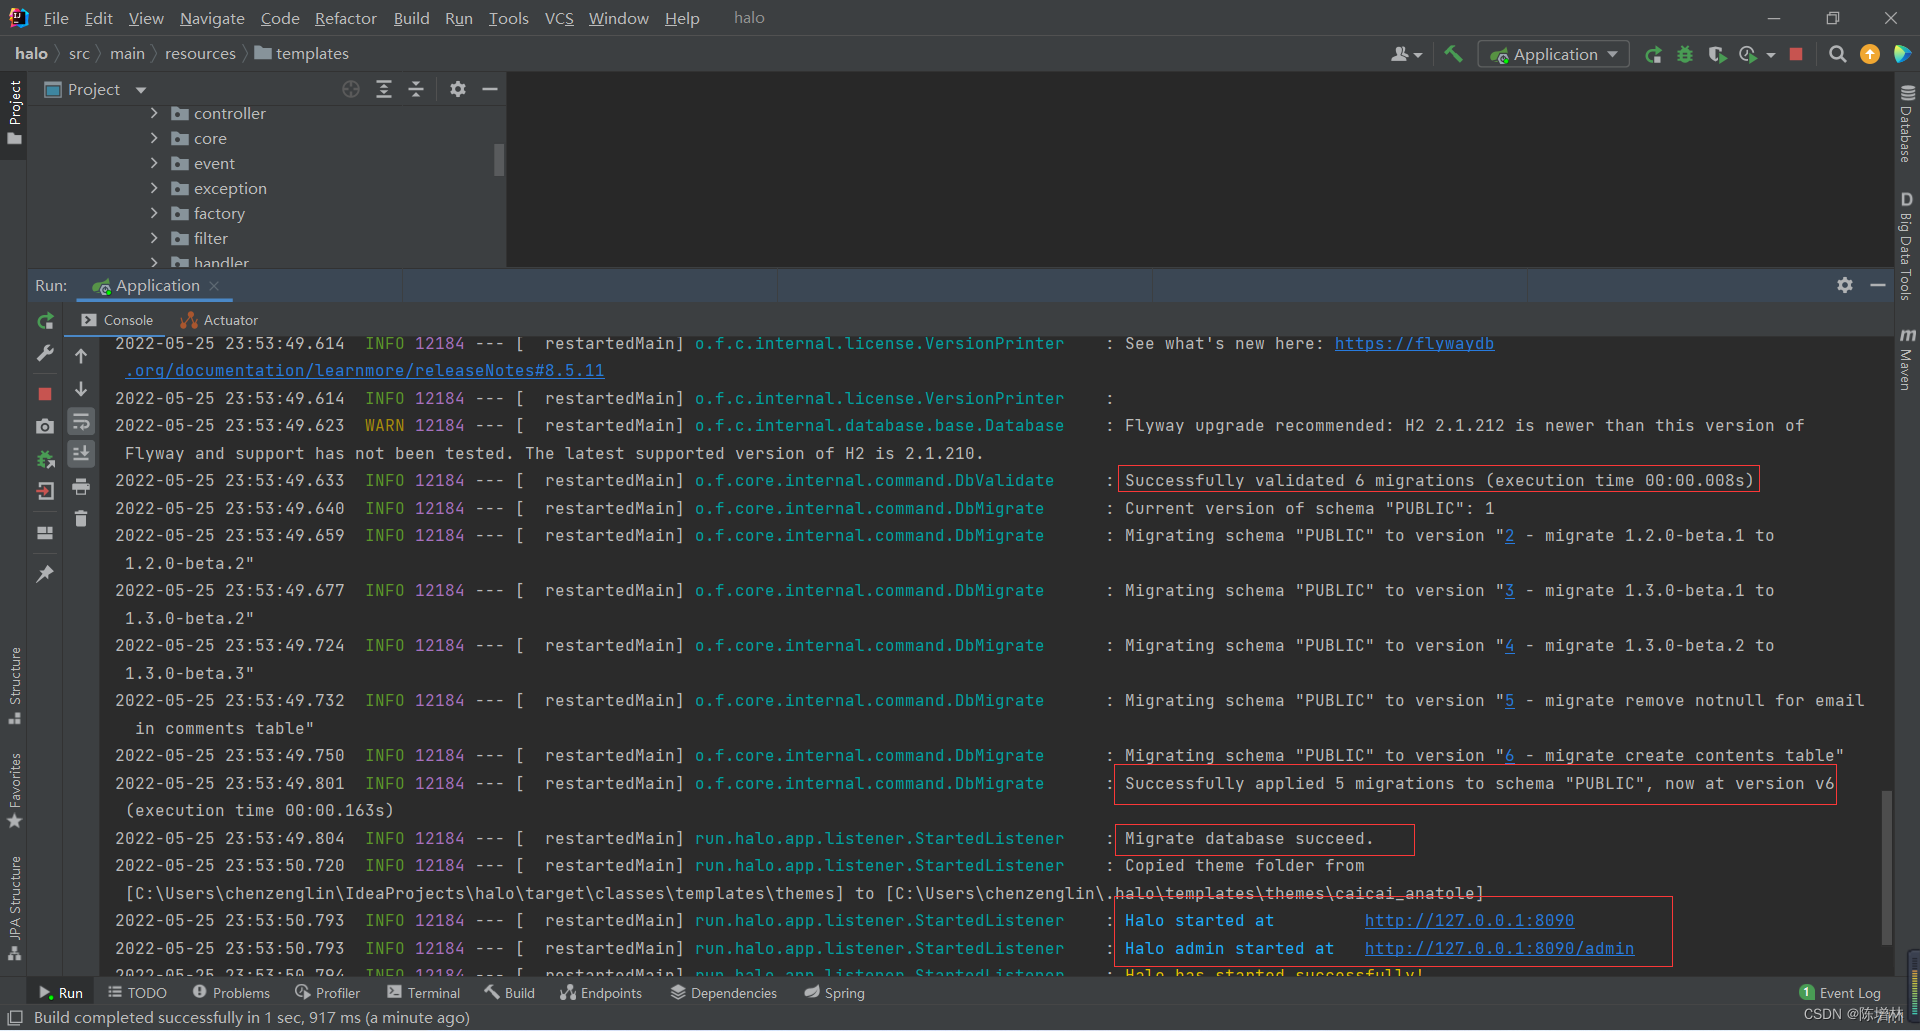Collapse all in the Project tree
The image size is (1920, 1031).
tap(416, 89)
